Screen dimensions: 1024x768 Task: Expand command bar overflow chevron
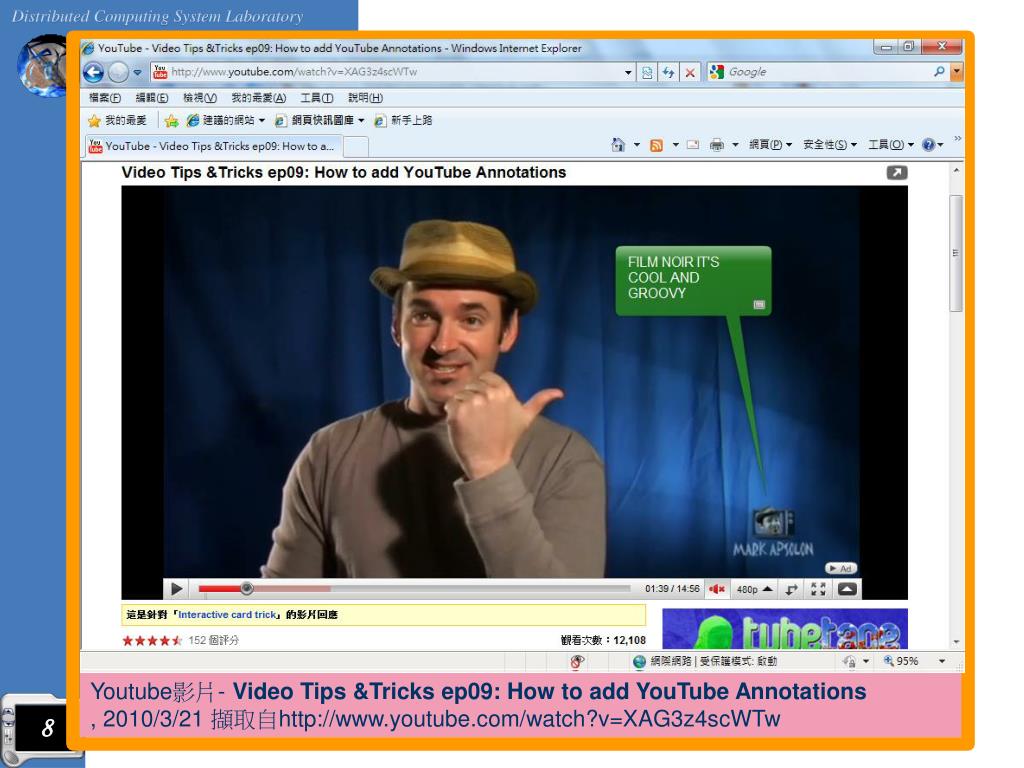[957, 138]
